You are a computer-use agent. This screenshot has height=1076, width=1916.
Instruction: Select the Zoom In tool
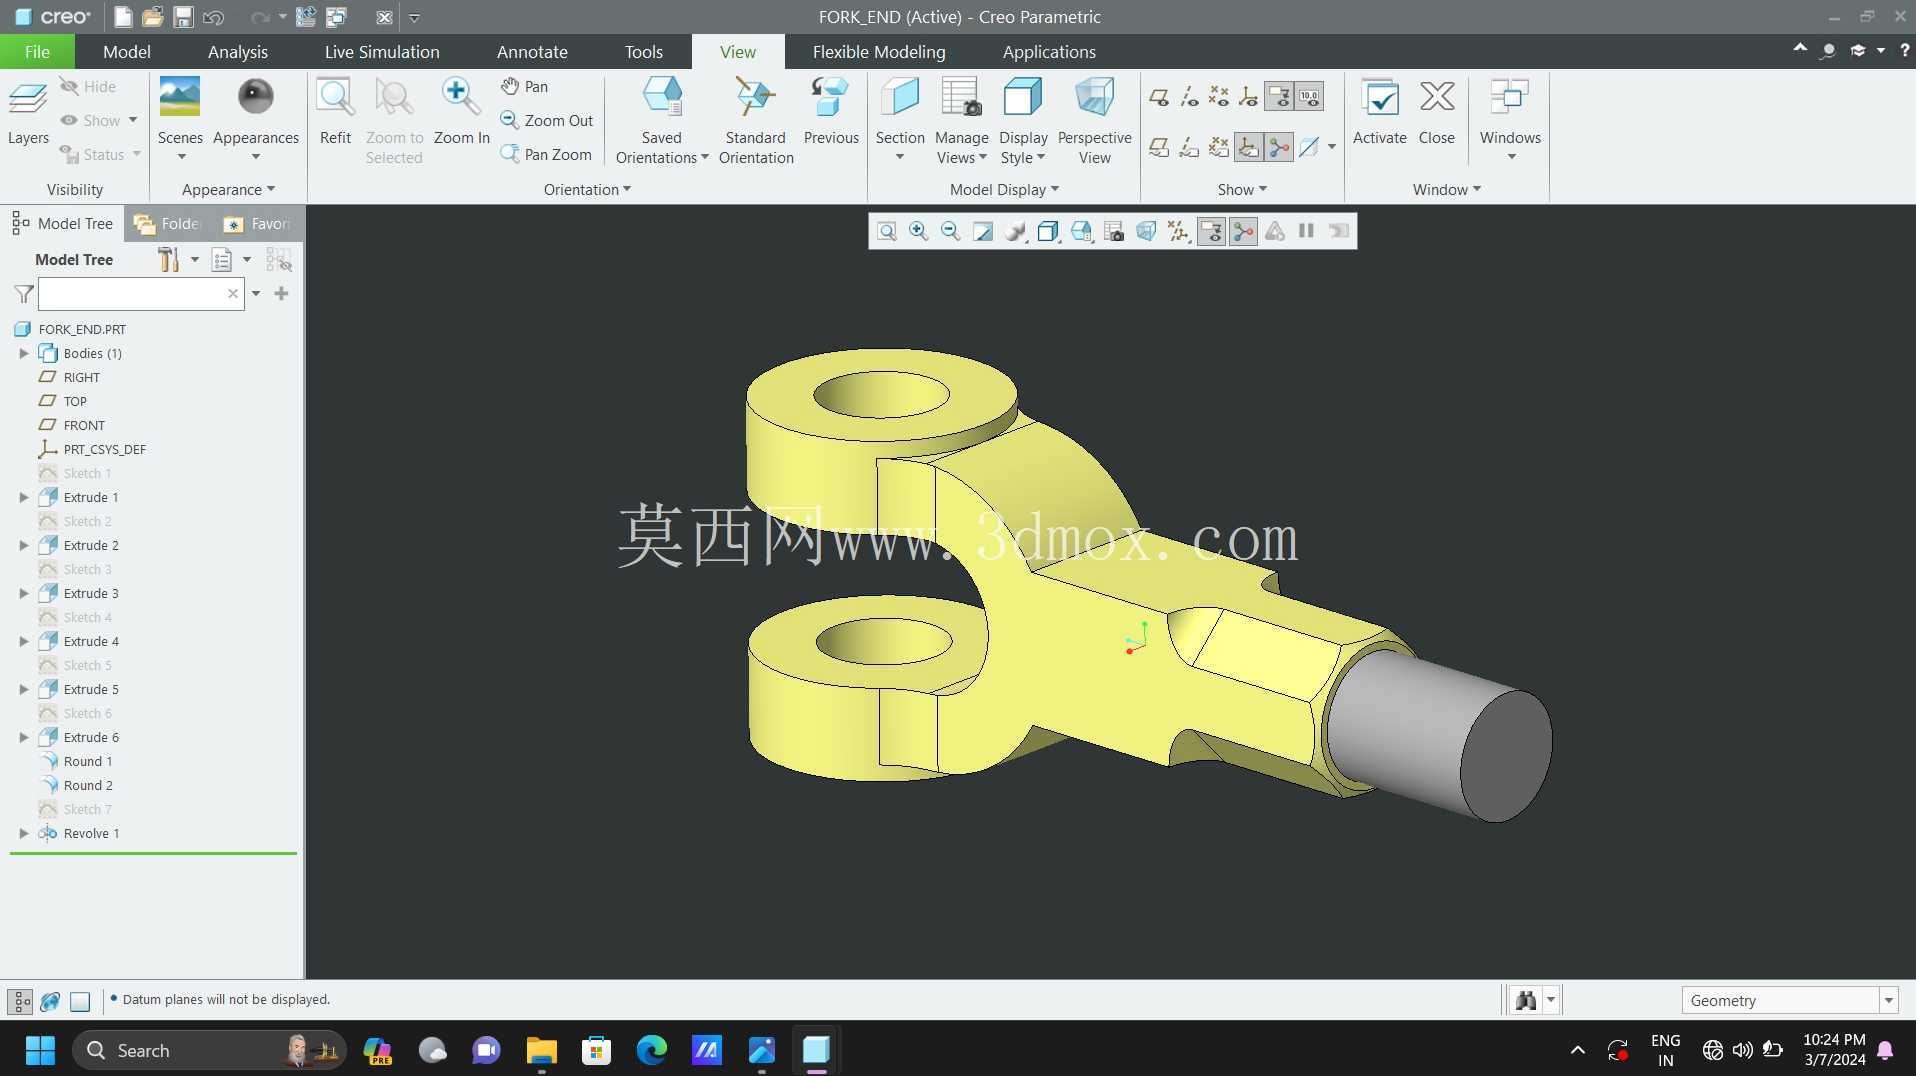coord(461,113)
